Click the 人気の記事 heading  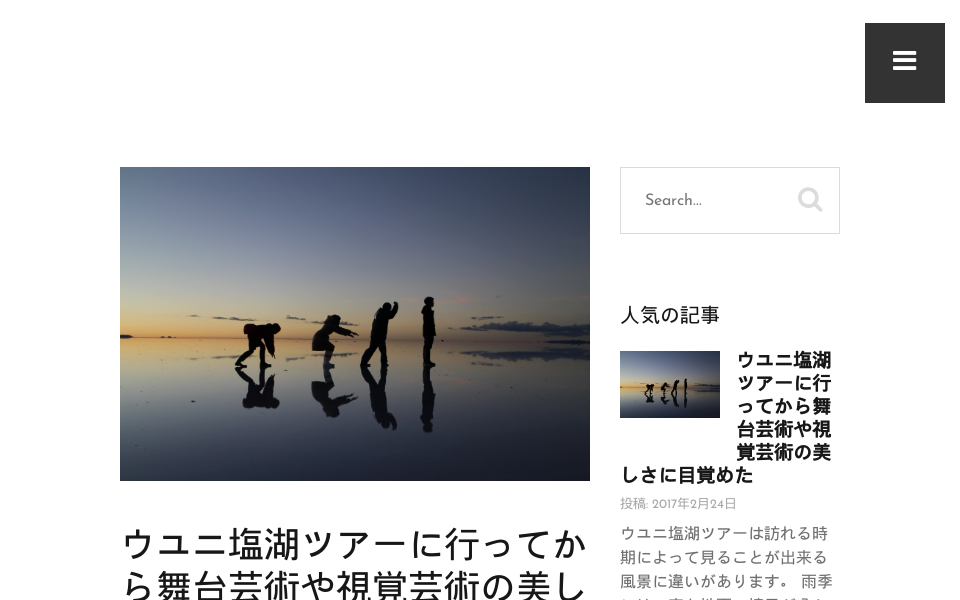[x=670, y=315]
